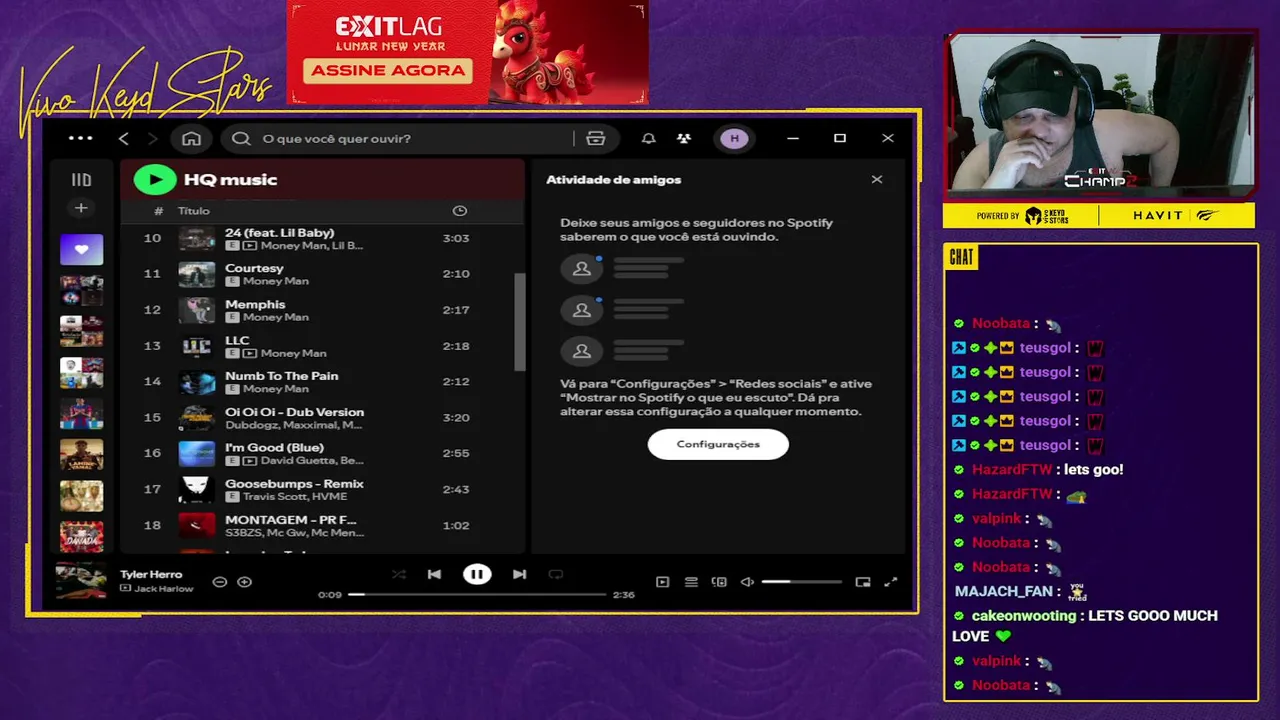
Task: Open Connect to a device
Action: click(719, 582)
